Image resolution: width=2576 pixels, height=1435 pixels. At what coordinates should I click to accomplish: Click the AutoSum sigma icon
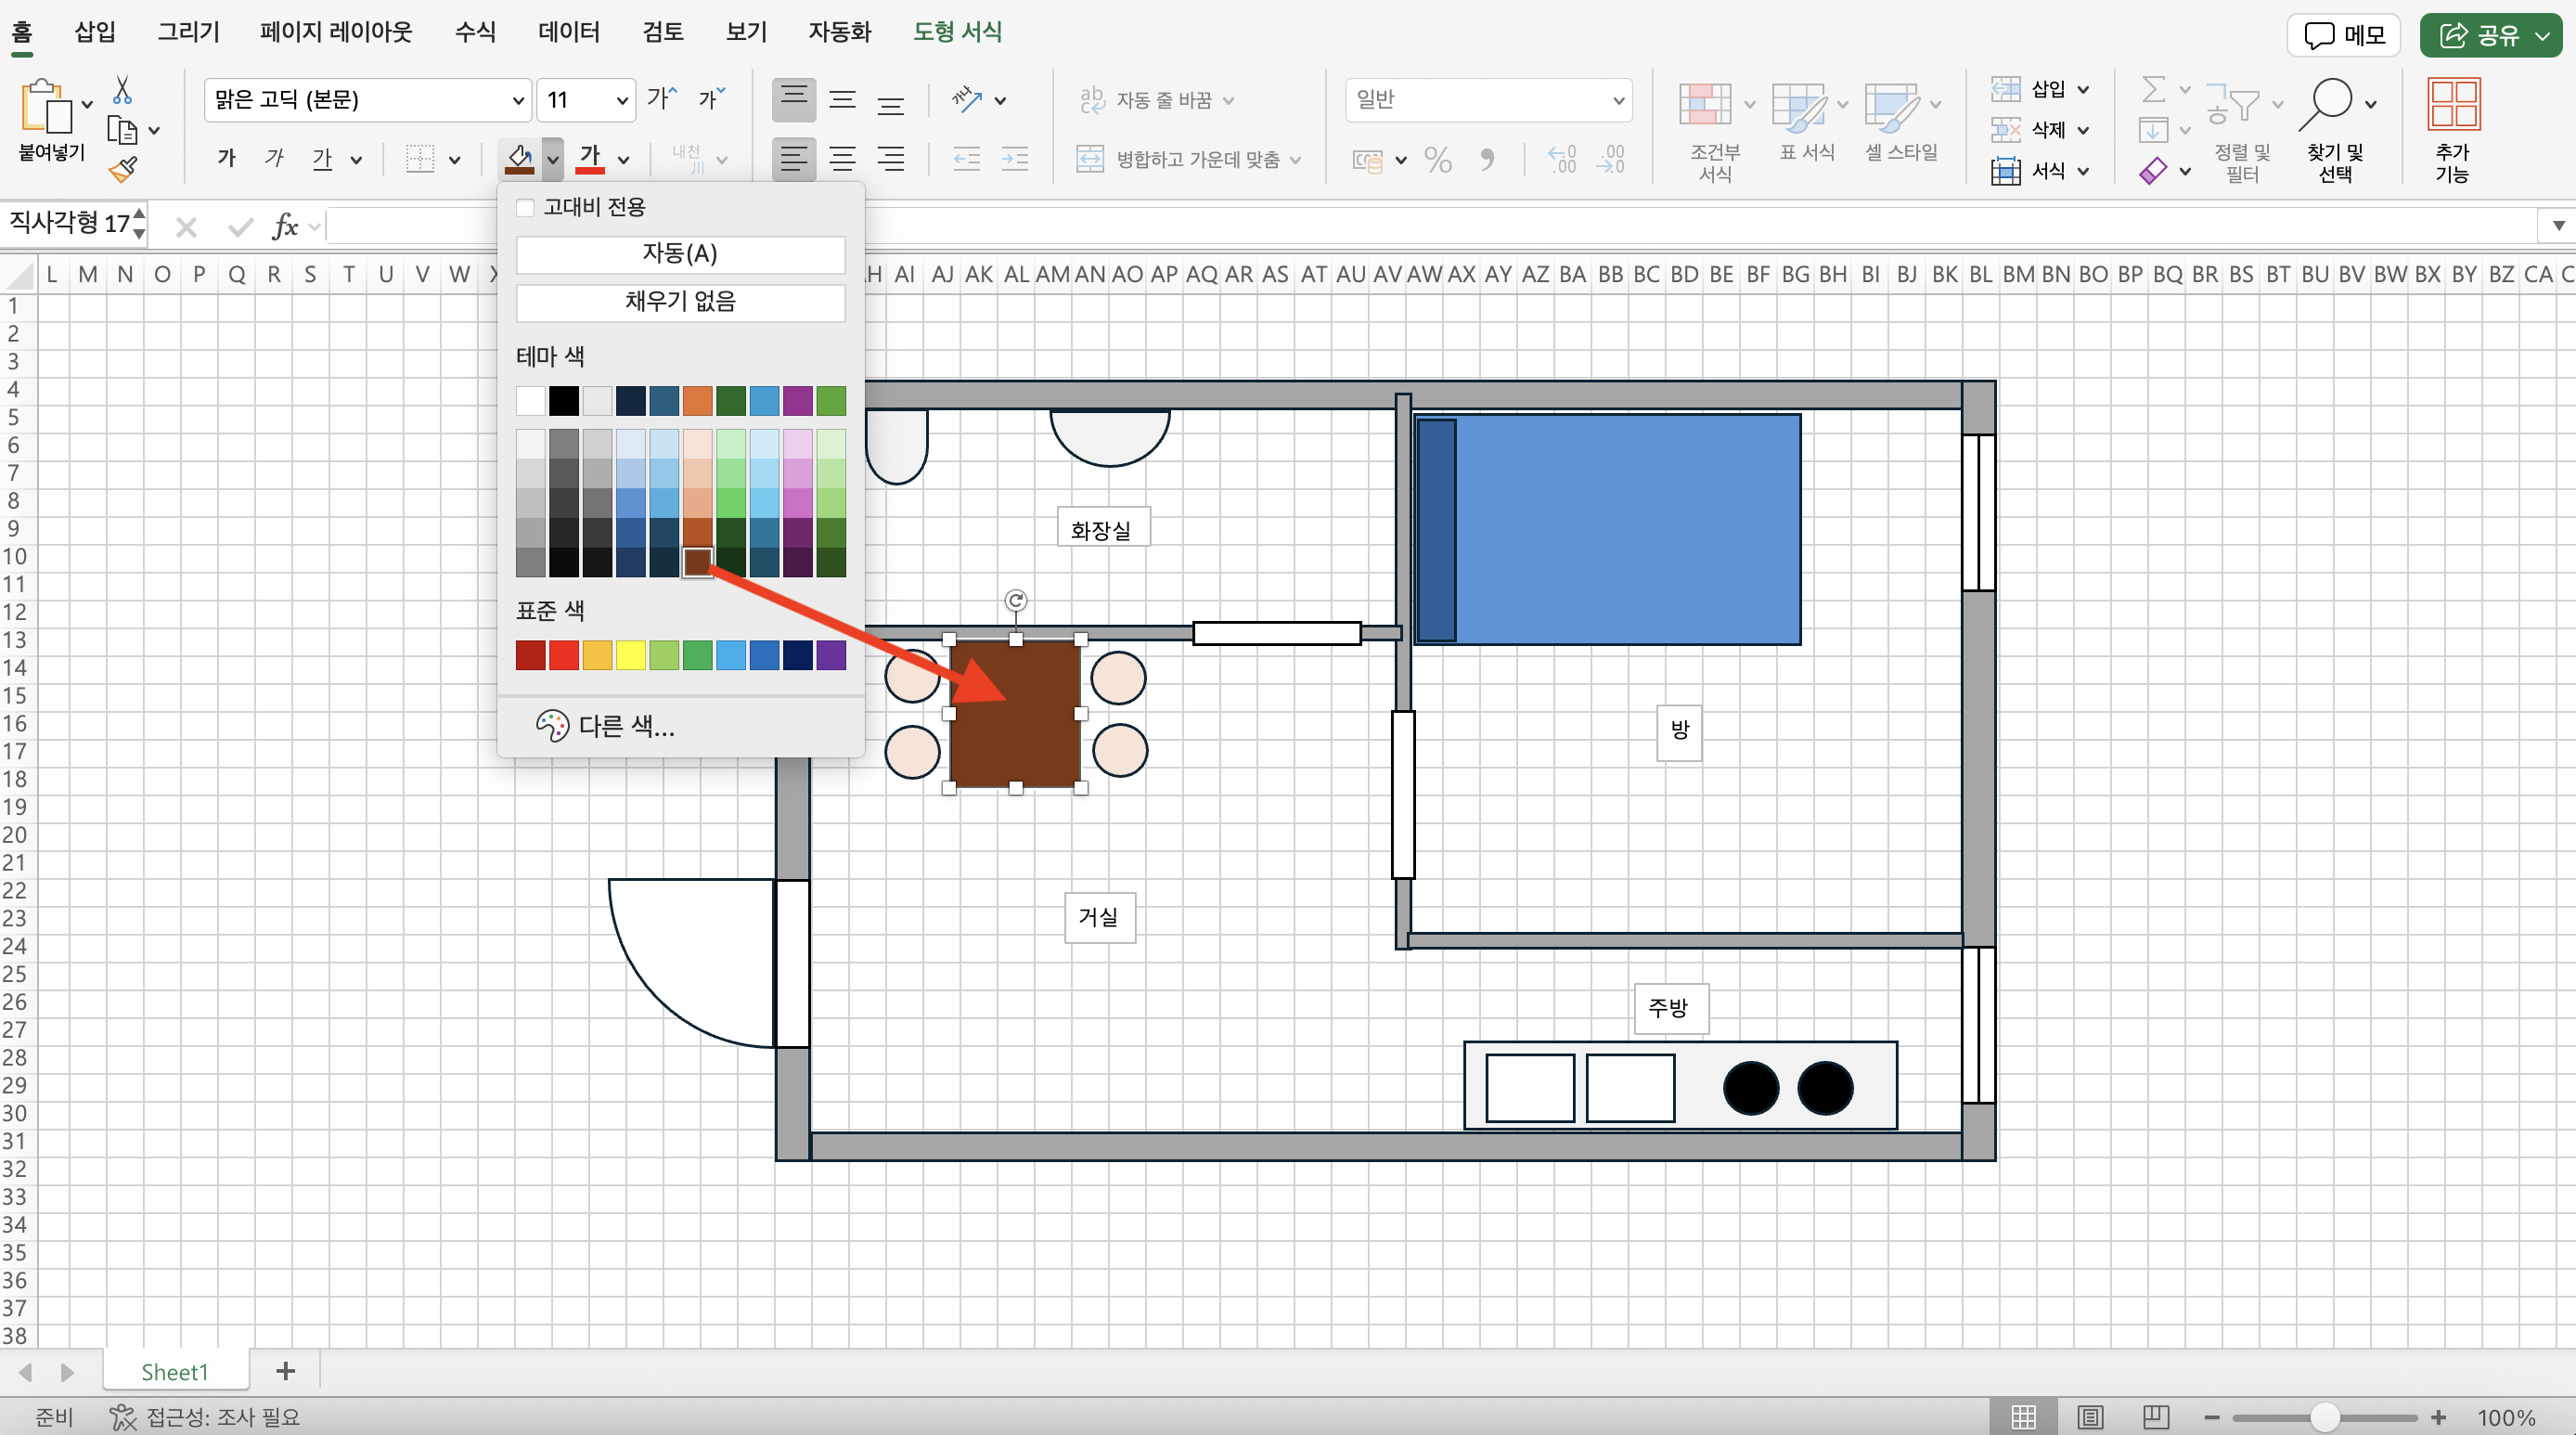click(2154, 90)
